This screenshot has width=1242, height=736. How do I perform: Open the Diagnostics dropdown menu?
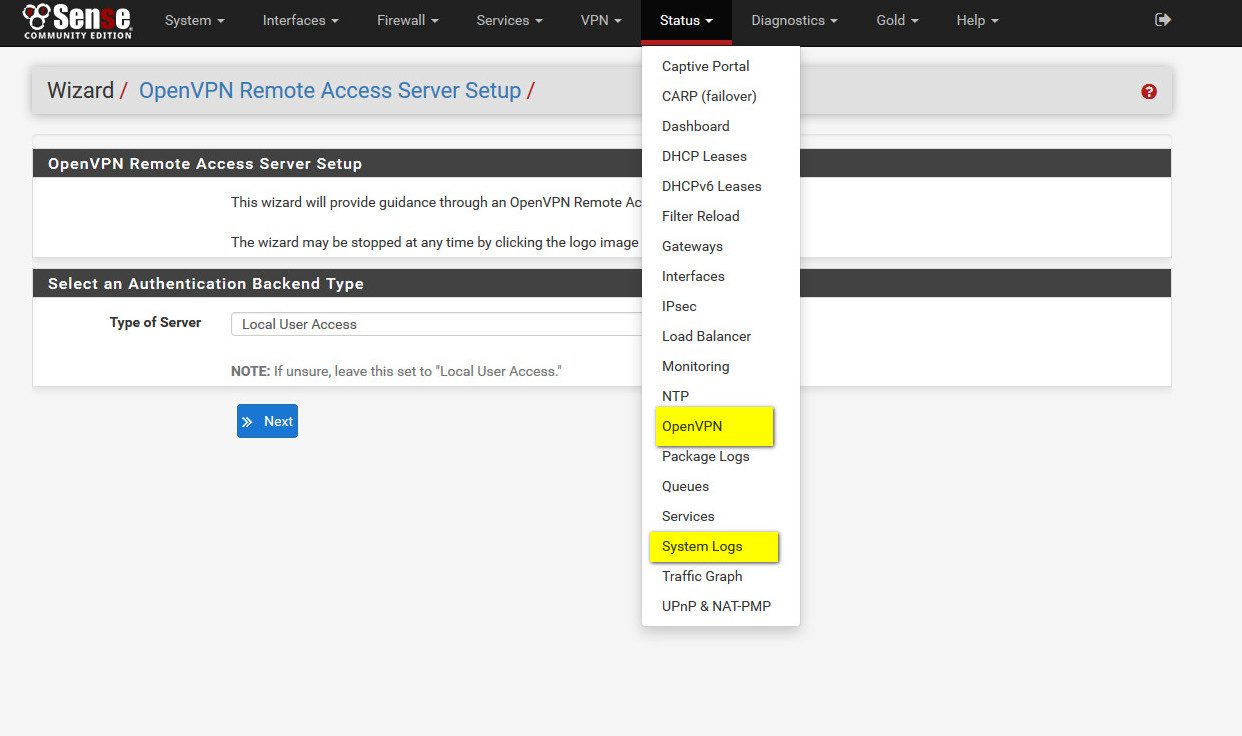click(794, 20)
